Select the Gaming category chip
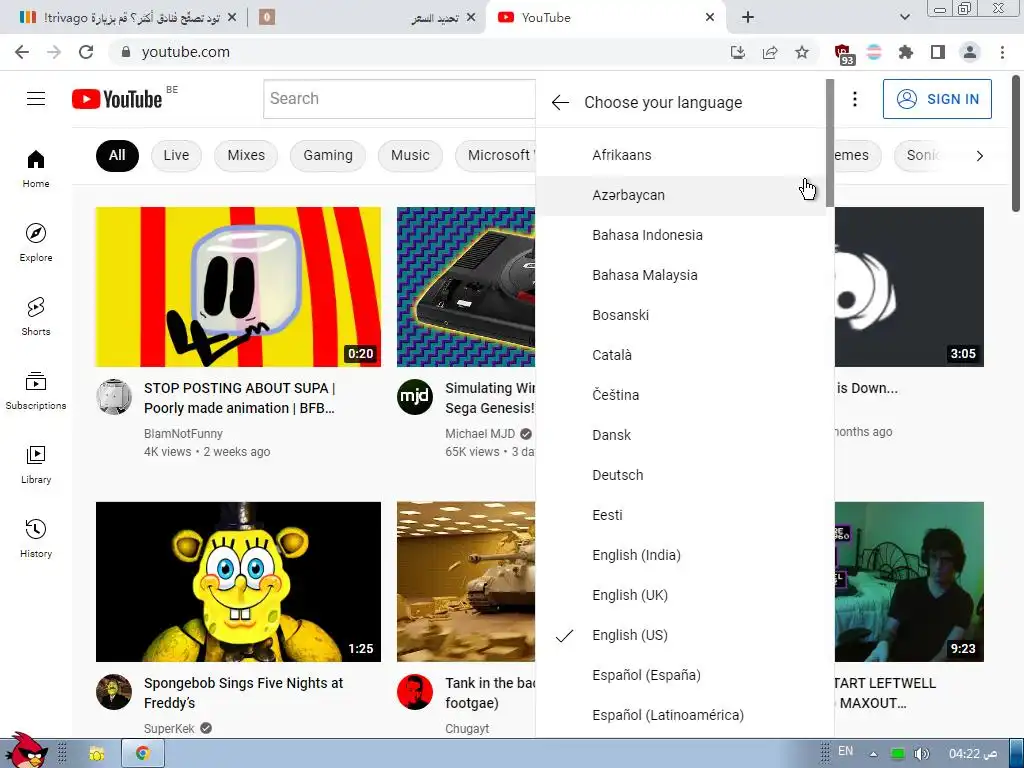 (328, 155)
